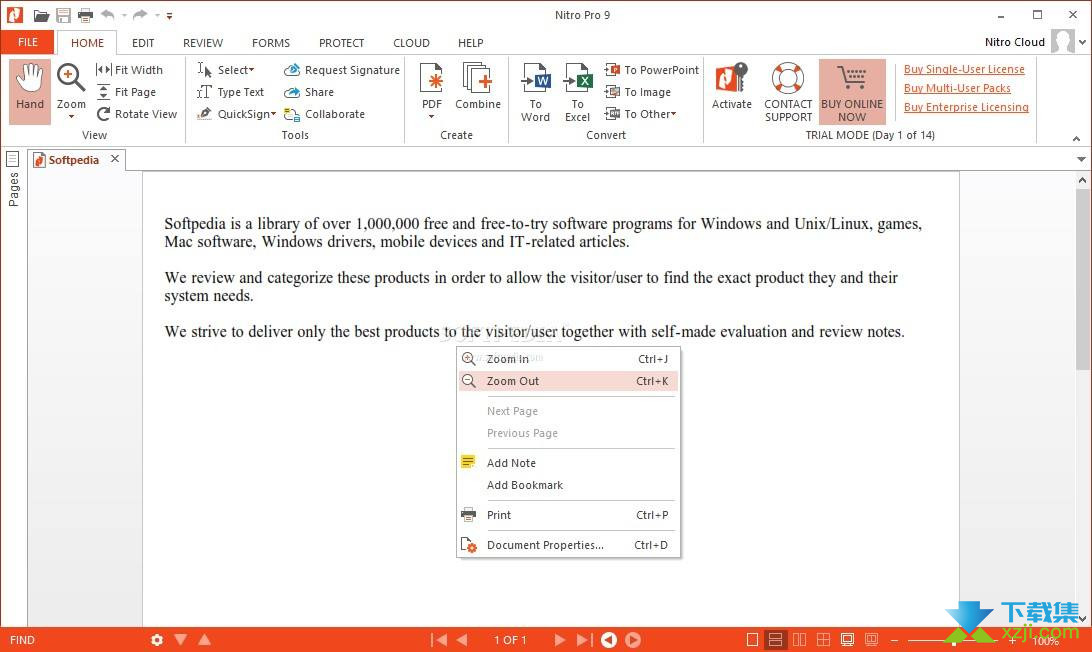Collapse the ribbon
The image size is (1092, 652).
tap(1077, 139)
